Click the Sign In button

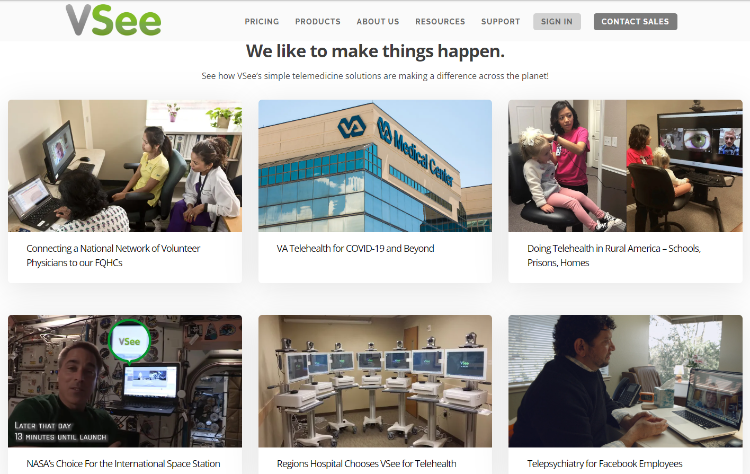557,22
